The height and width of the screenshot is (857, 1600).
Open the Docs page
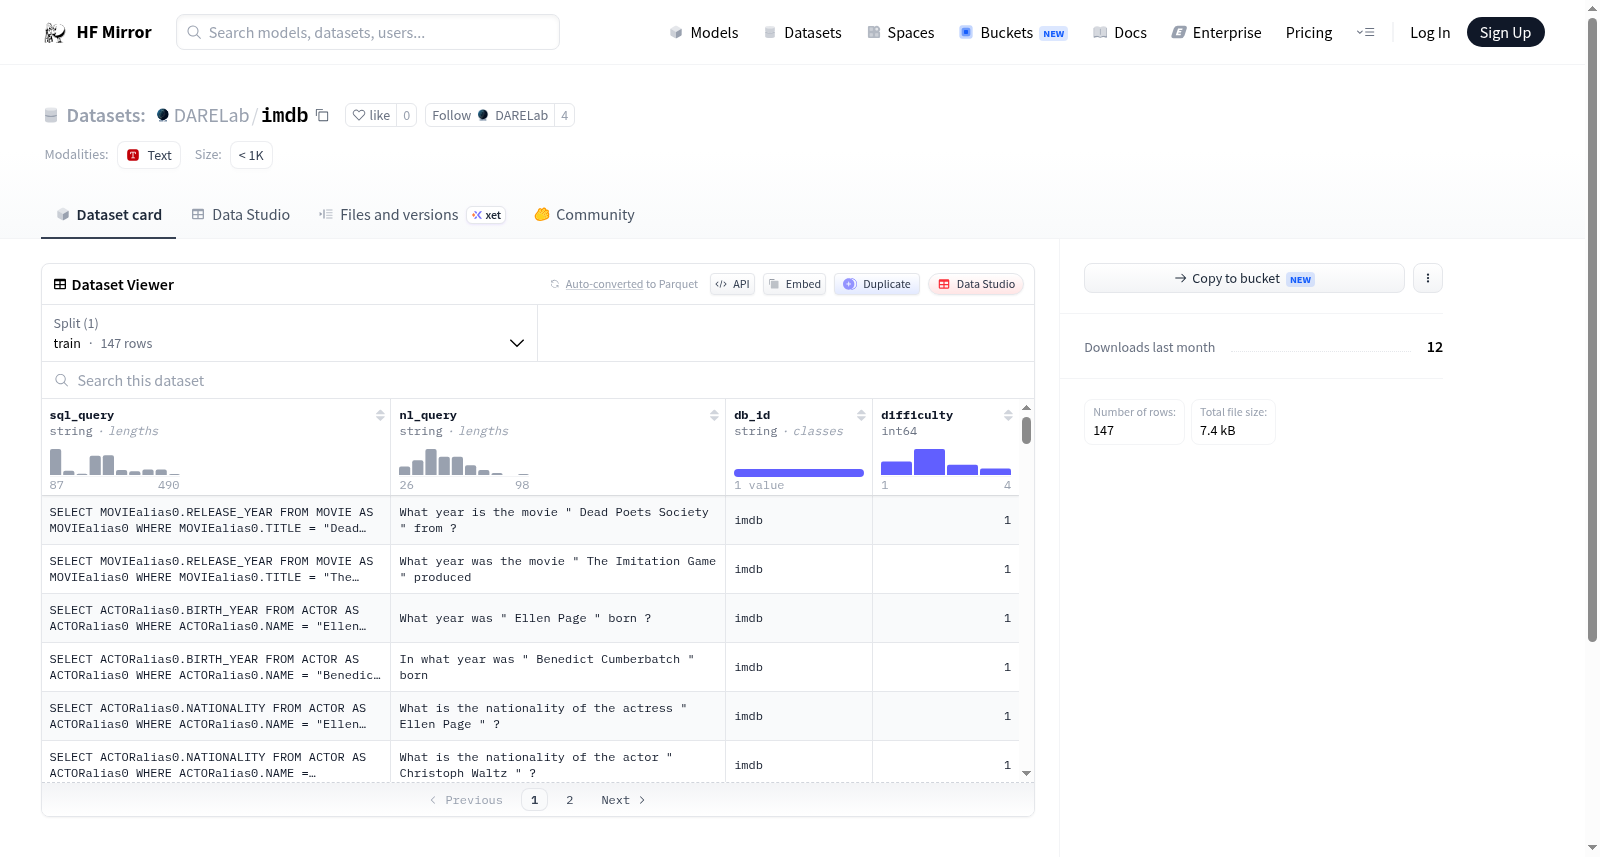(1120, 33)
